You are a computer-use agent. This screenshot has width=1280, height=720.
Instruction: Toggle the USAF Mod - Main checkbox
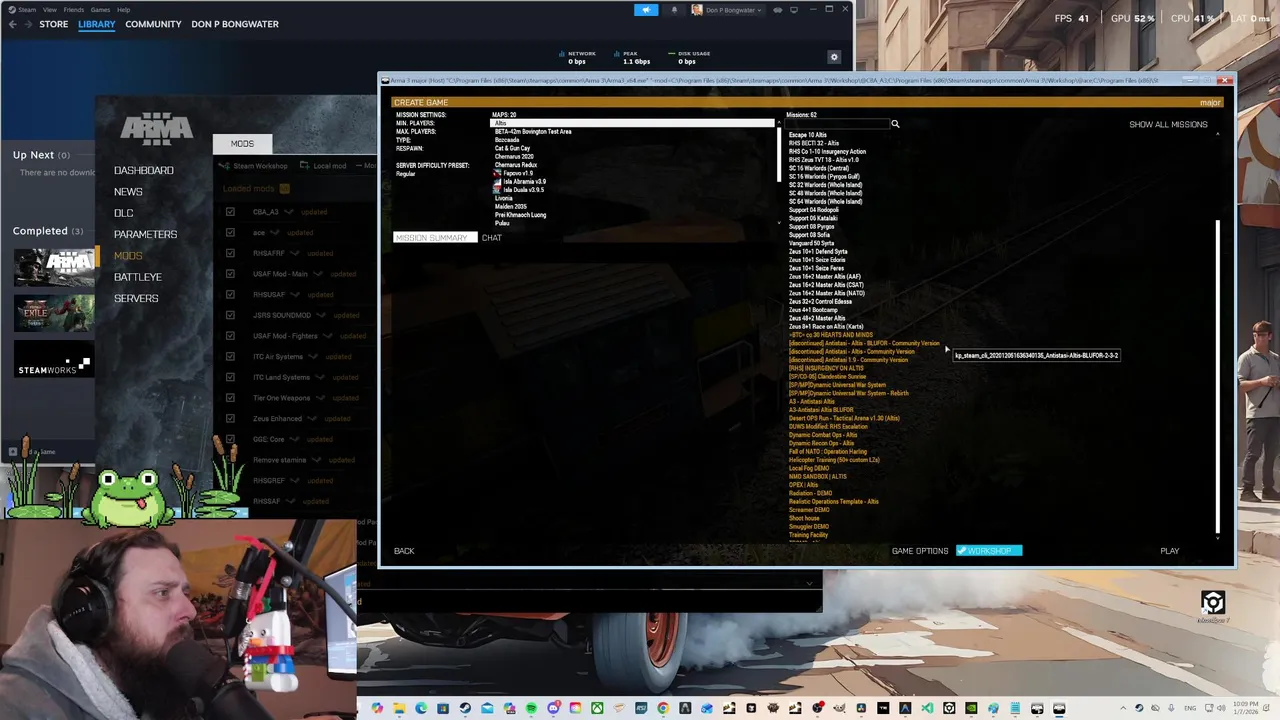[230, 274]
